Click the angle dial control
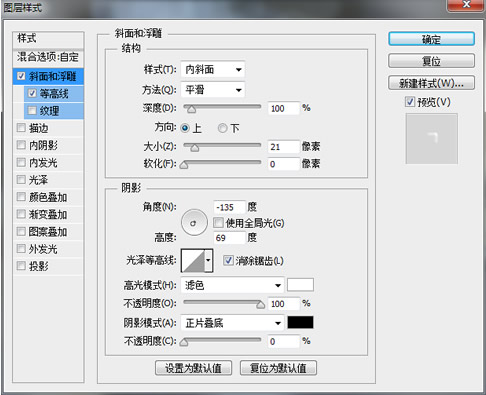Viewport: 486px width, 395px height. pos(194,223)
